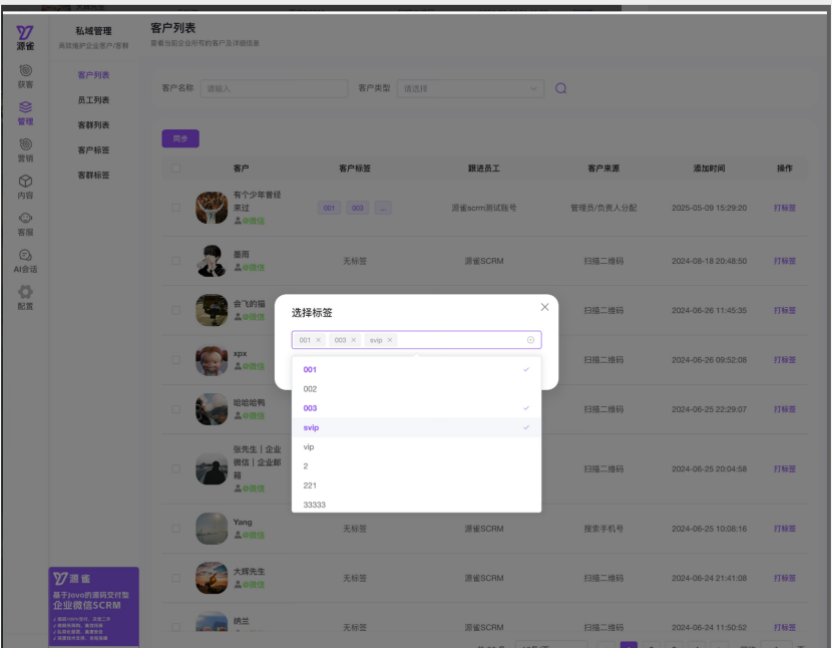Click 打标签 for xpx row
The height and width of the screenshot is (648, 832).
tap(784, 359)
